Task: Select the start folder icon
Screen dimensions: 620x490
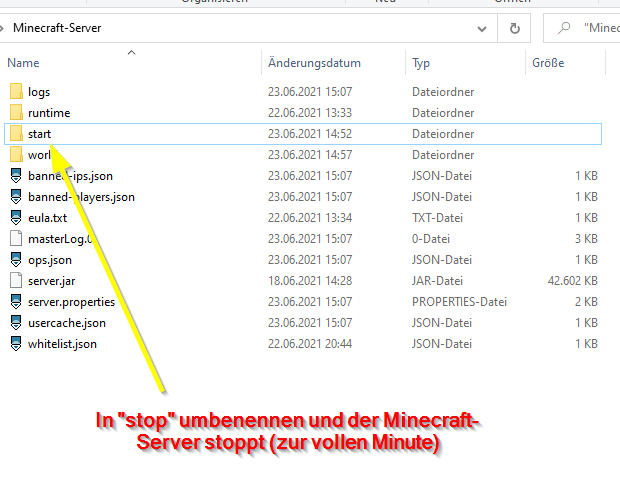Action: pos(16,133)
